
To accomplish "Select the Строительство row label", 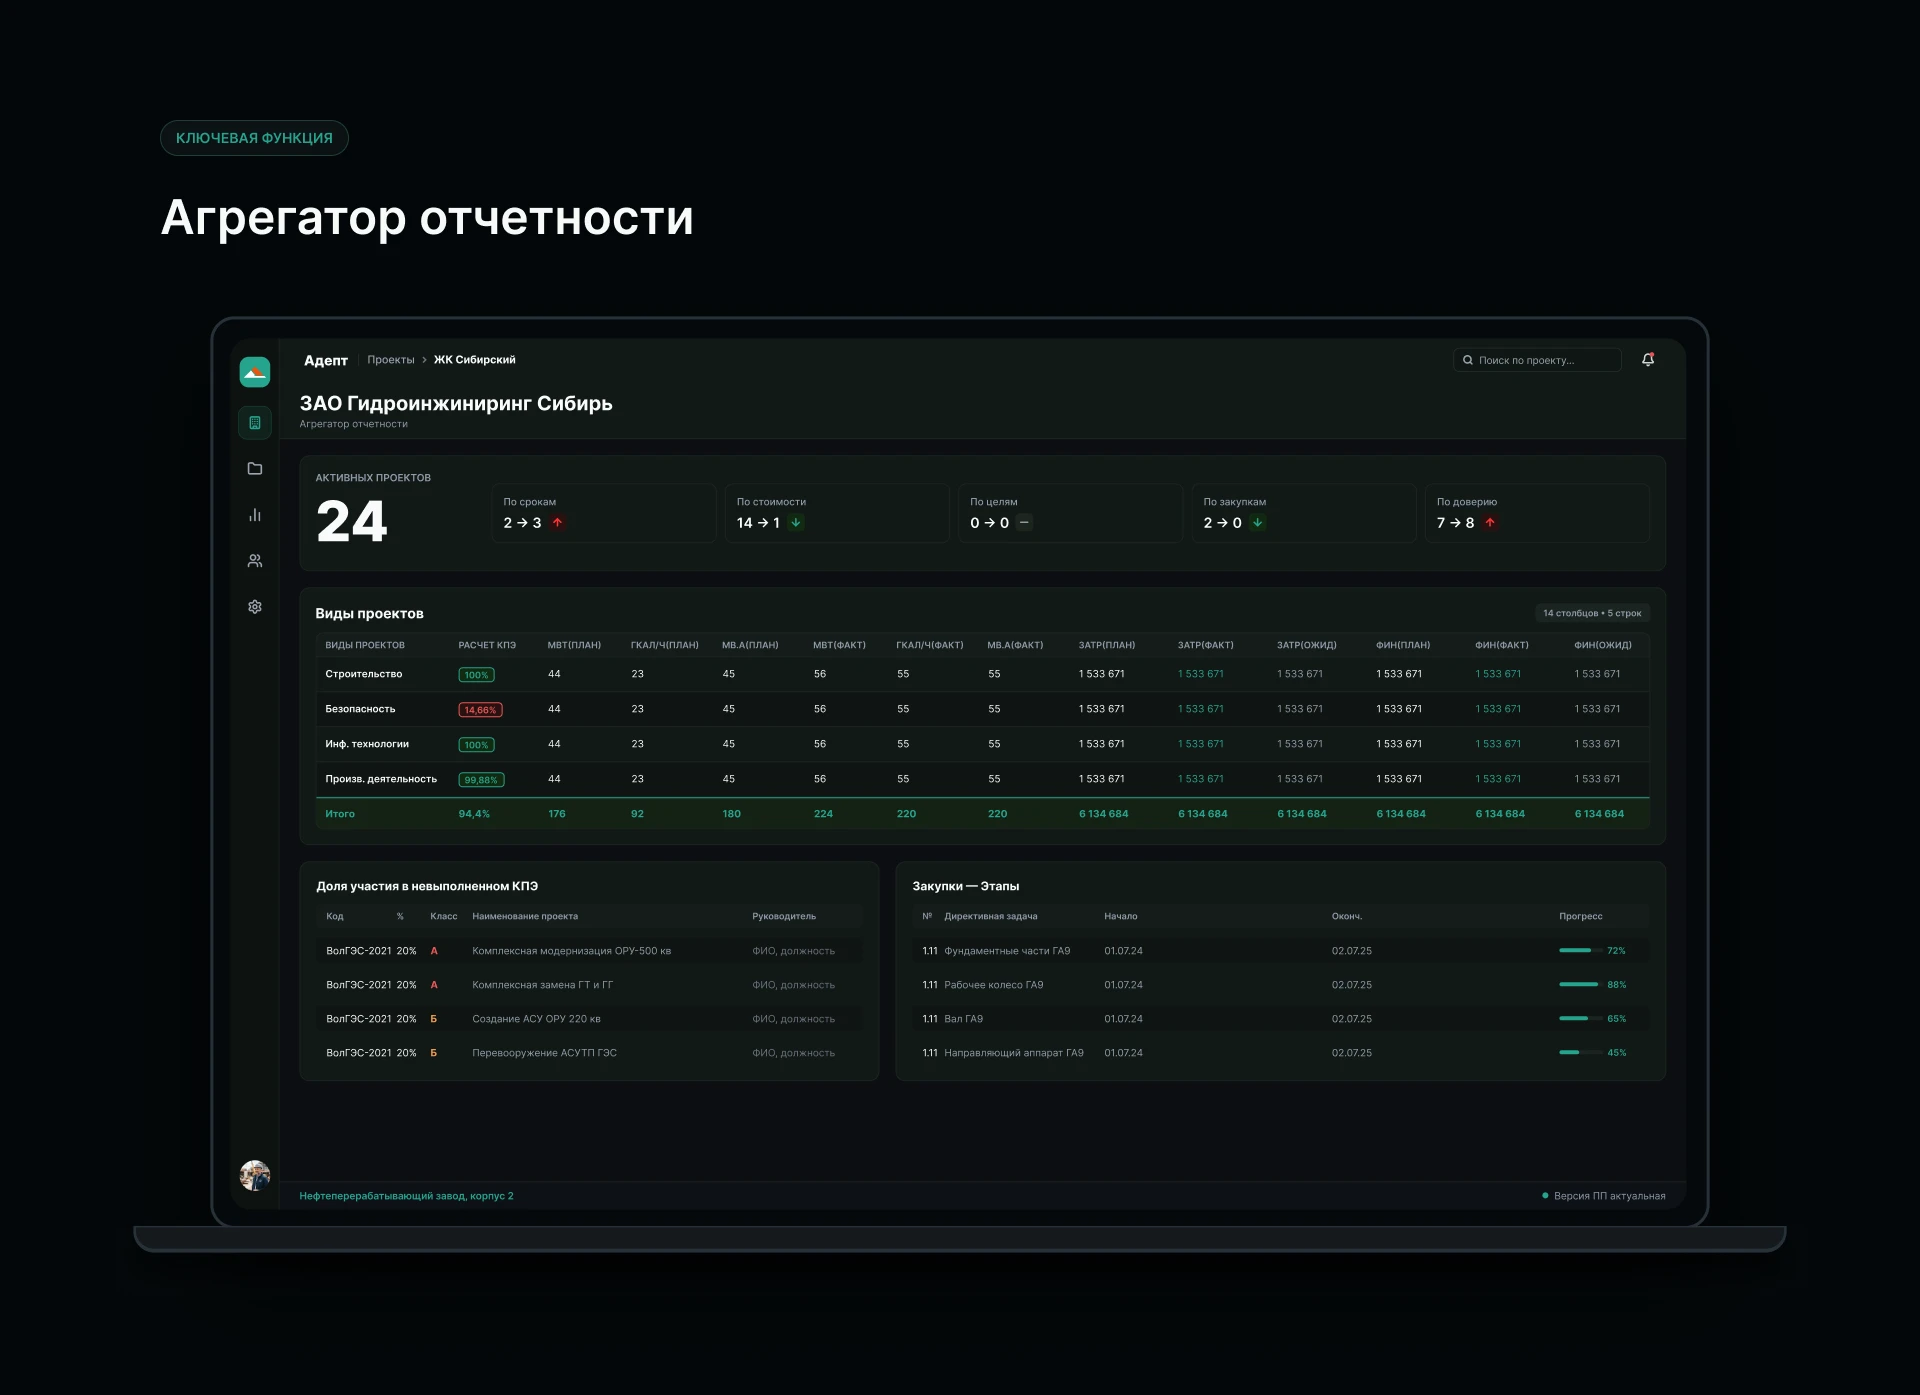I will point(364,674).
